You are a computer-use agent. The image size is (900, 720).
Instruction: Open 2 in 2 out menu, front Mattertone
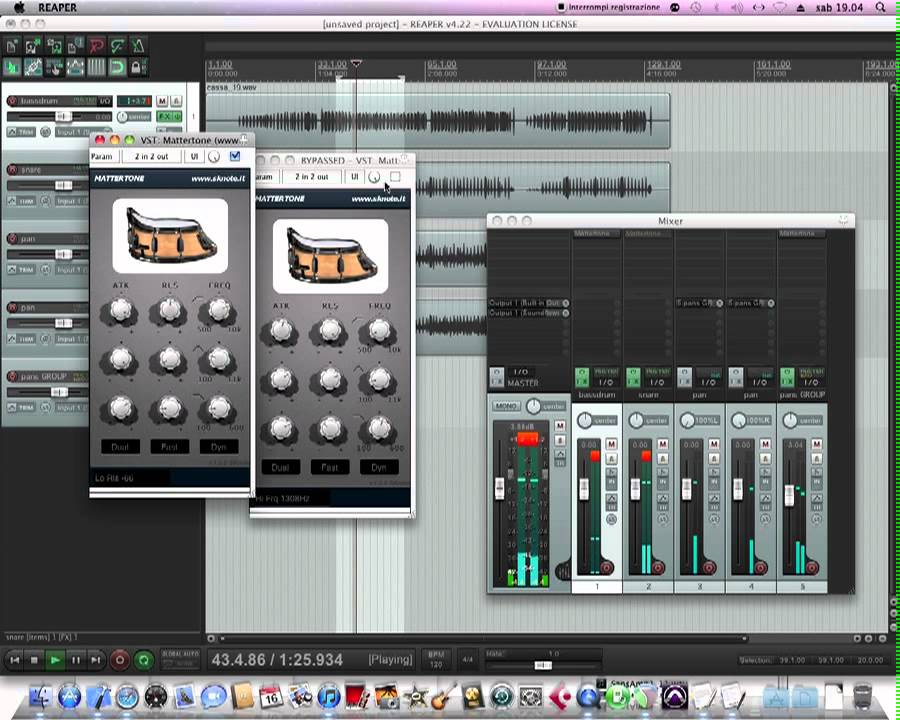(152, 156)
